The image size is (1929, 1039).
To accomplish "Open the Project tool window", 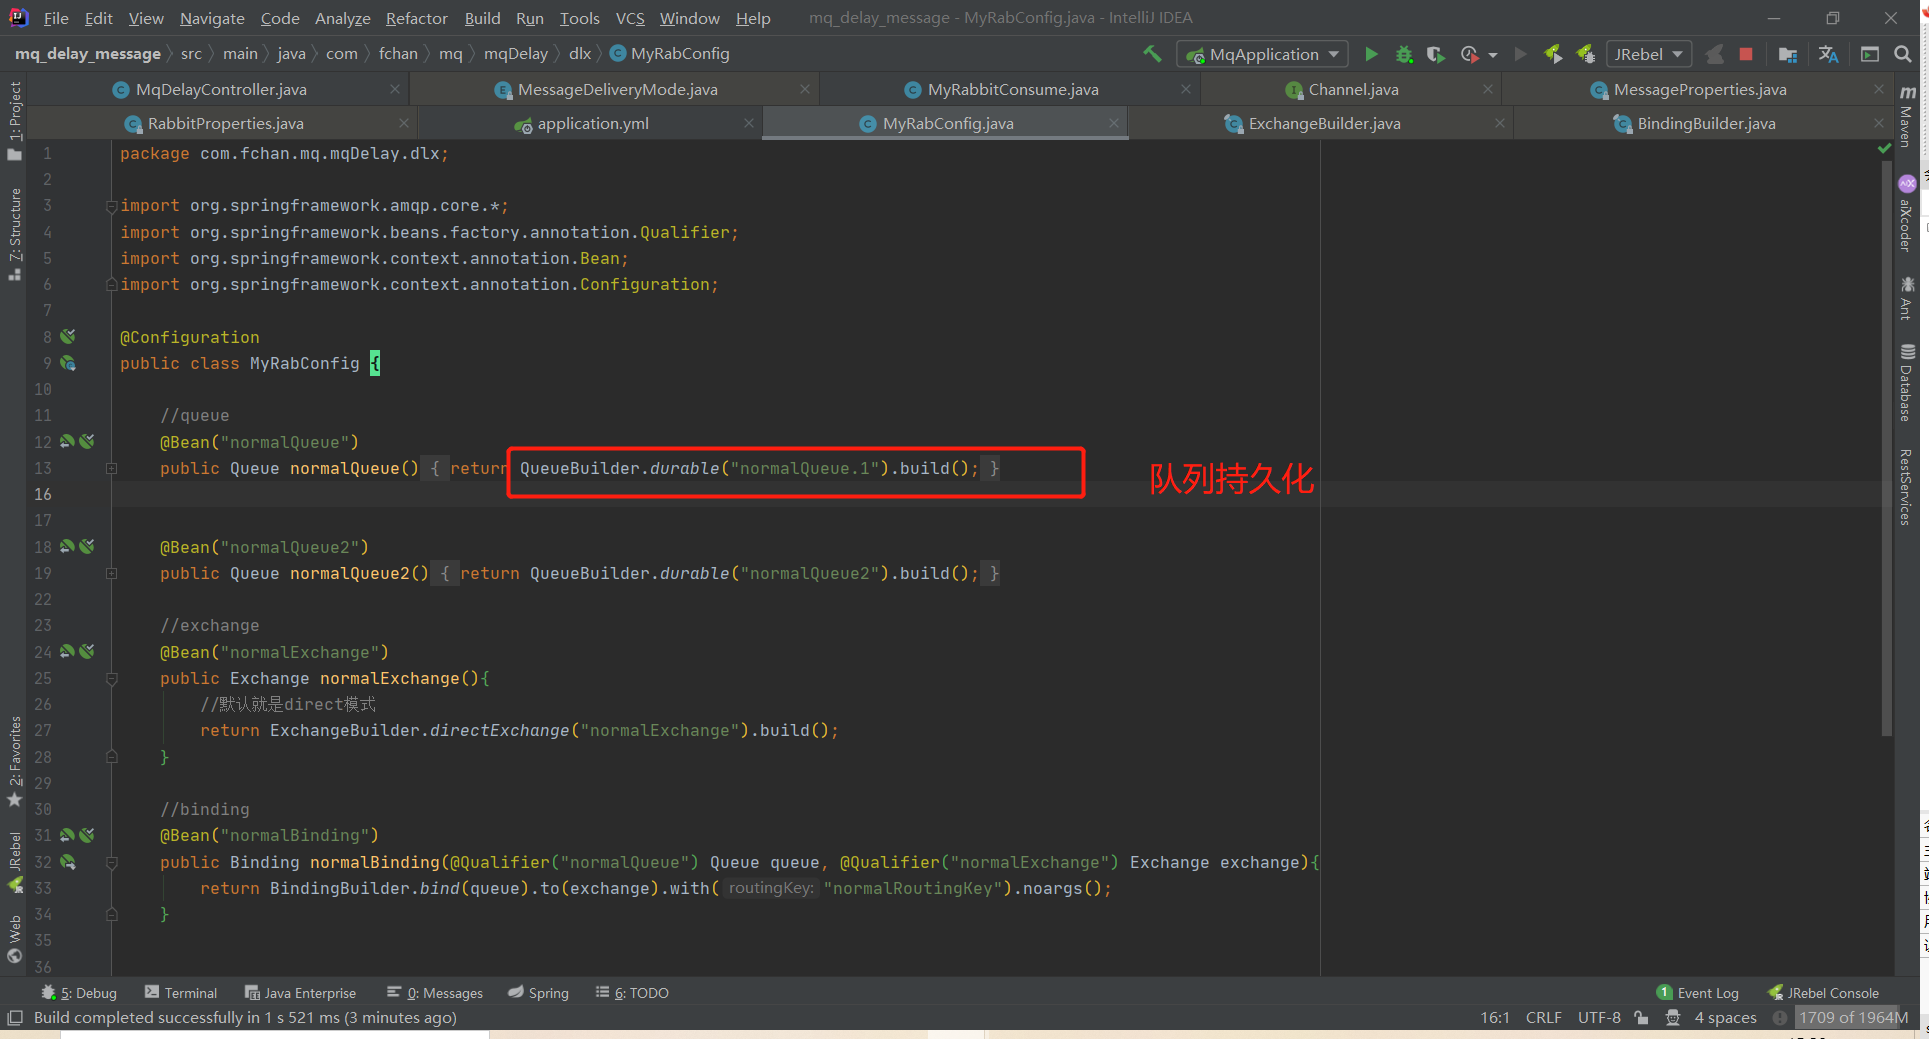I will click(14, 121).
